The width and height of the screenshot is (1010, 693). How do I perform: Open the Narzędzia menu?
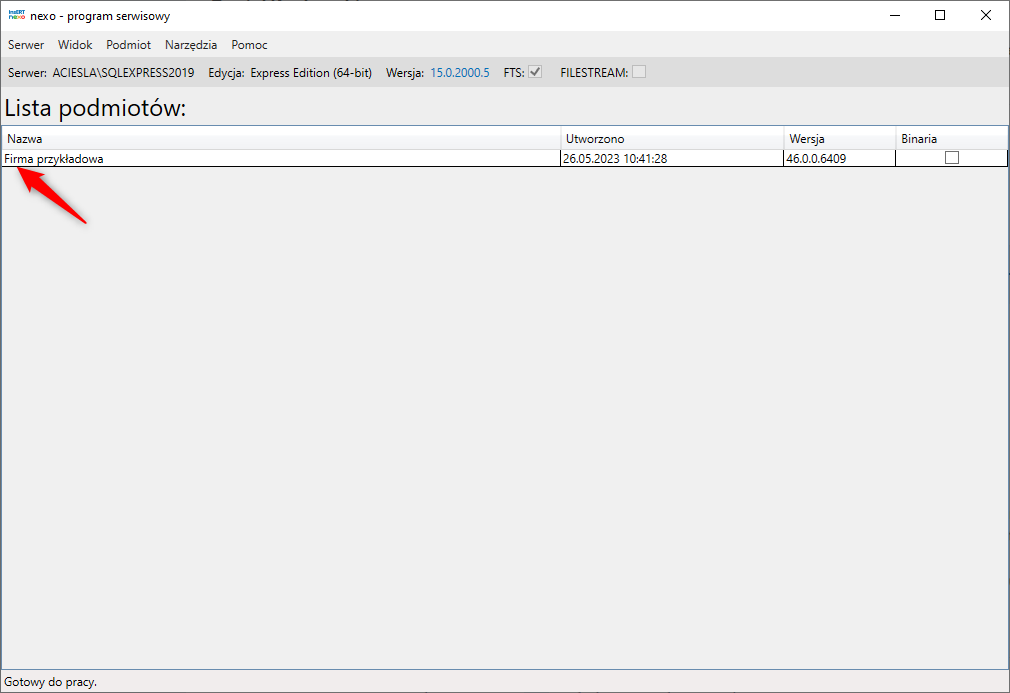pyautogui.click(x=191, y=45)
